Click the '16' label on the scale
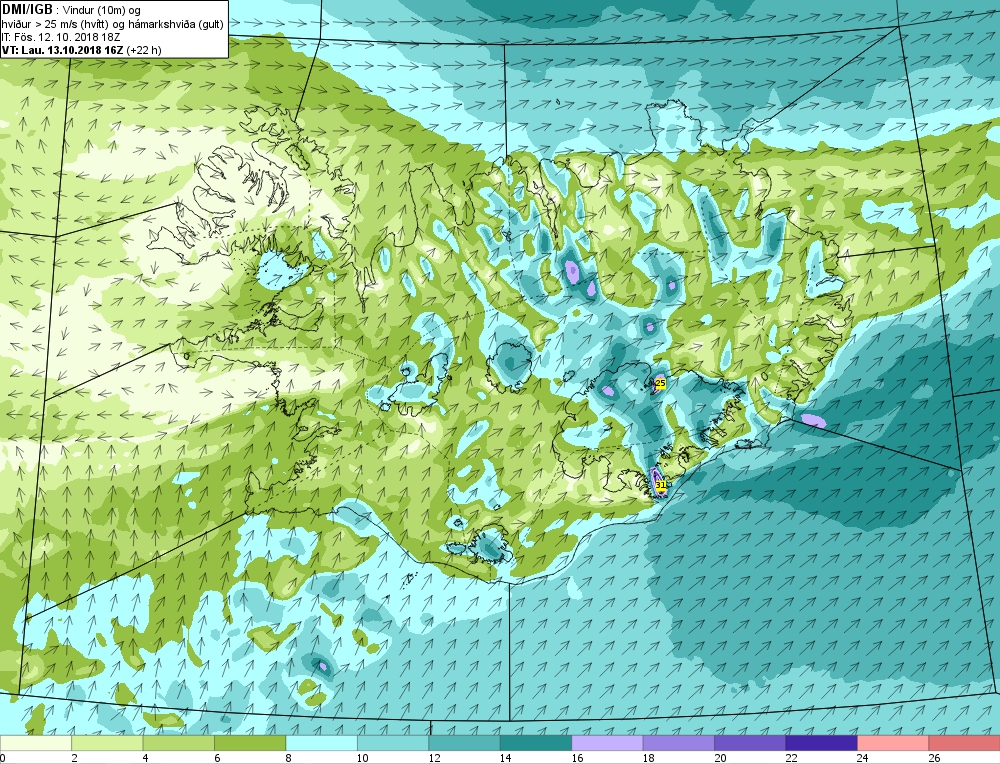Viewport: 1000px width, 764px height. (x=577, y=758)
